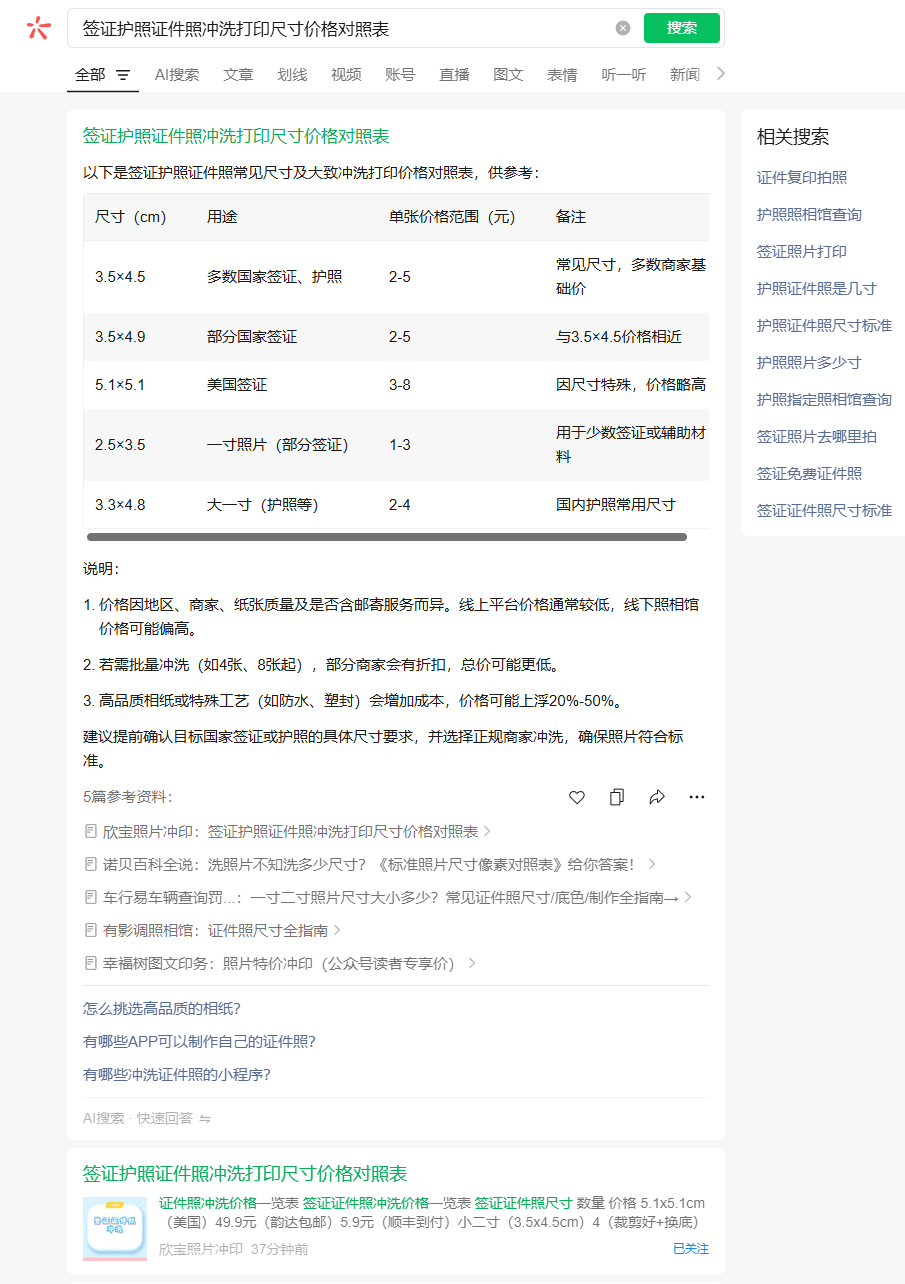Click the horizontal scrollbar under the table
The width and height of the screenshot is (905, 1284).
(x=387, y=537)
